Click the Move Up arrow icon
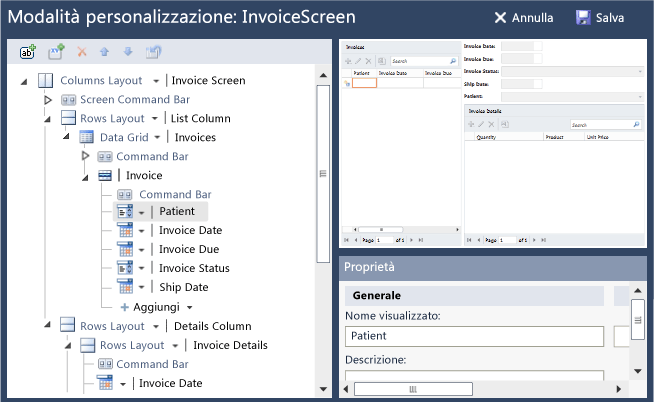 104,52
